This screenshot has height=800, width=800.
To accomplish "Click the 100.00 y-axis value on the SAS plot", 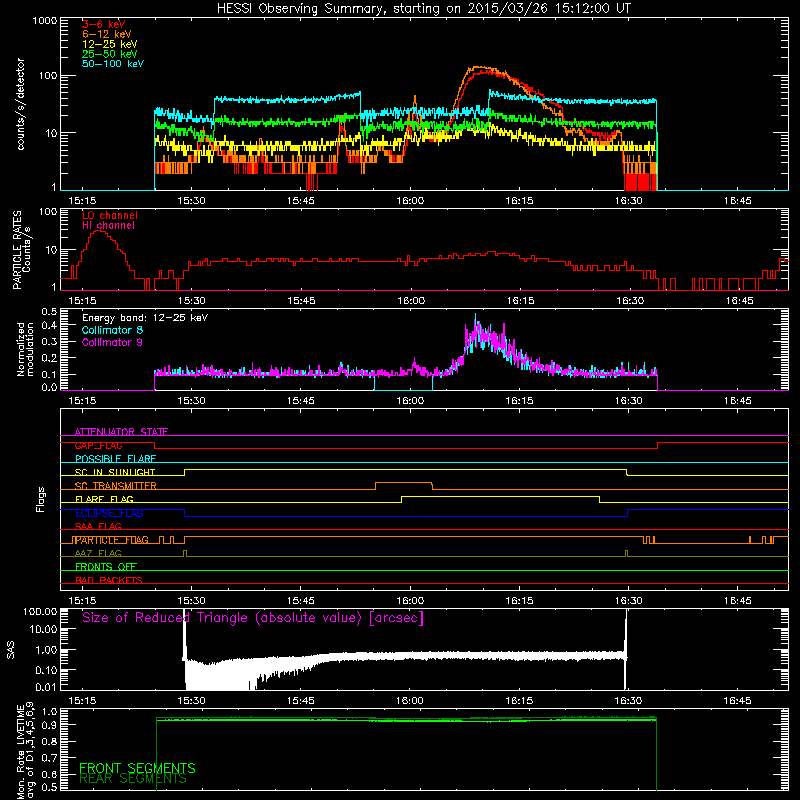I will coord(40,611).
